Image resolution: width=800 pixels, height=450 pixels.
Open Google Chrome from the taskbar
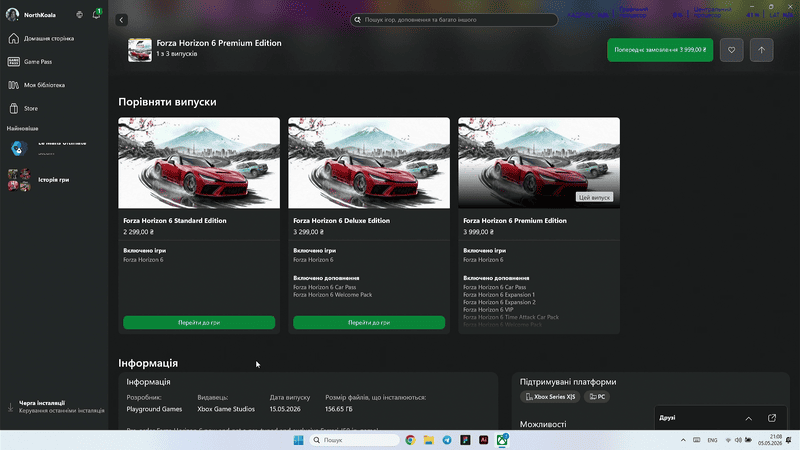pyautogui.click(x=410, y=440)
